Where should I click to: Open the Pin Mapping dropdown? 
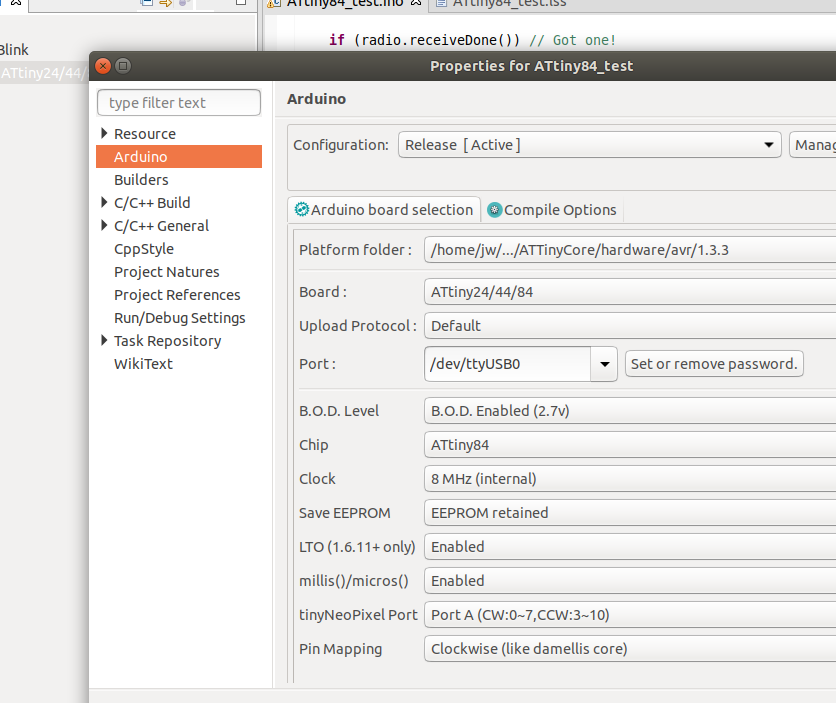pos(630,649)
